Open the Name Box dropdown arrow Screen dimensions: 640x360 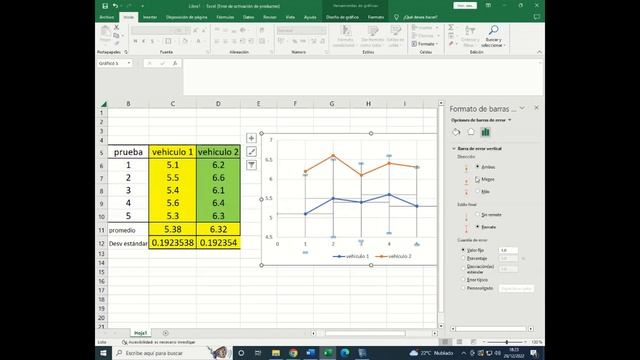[129, 63]
